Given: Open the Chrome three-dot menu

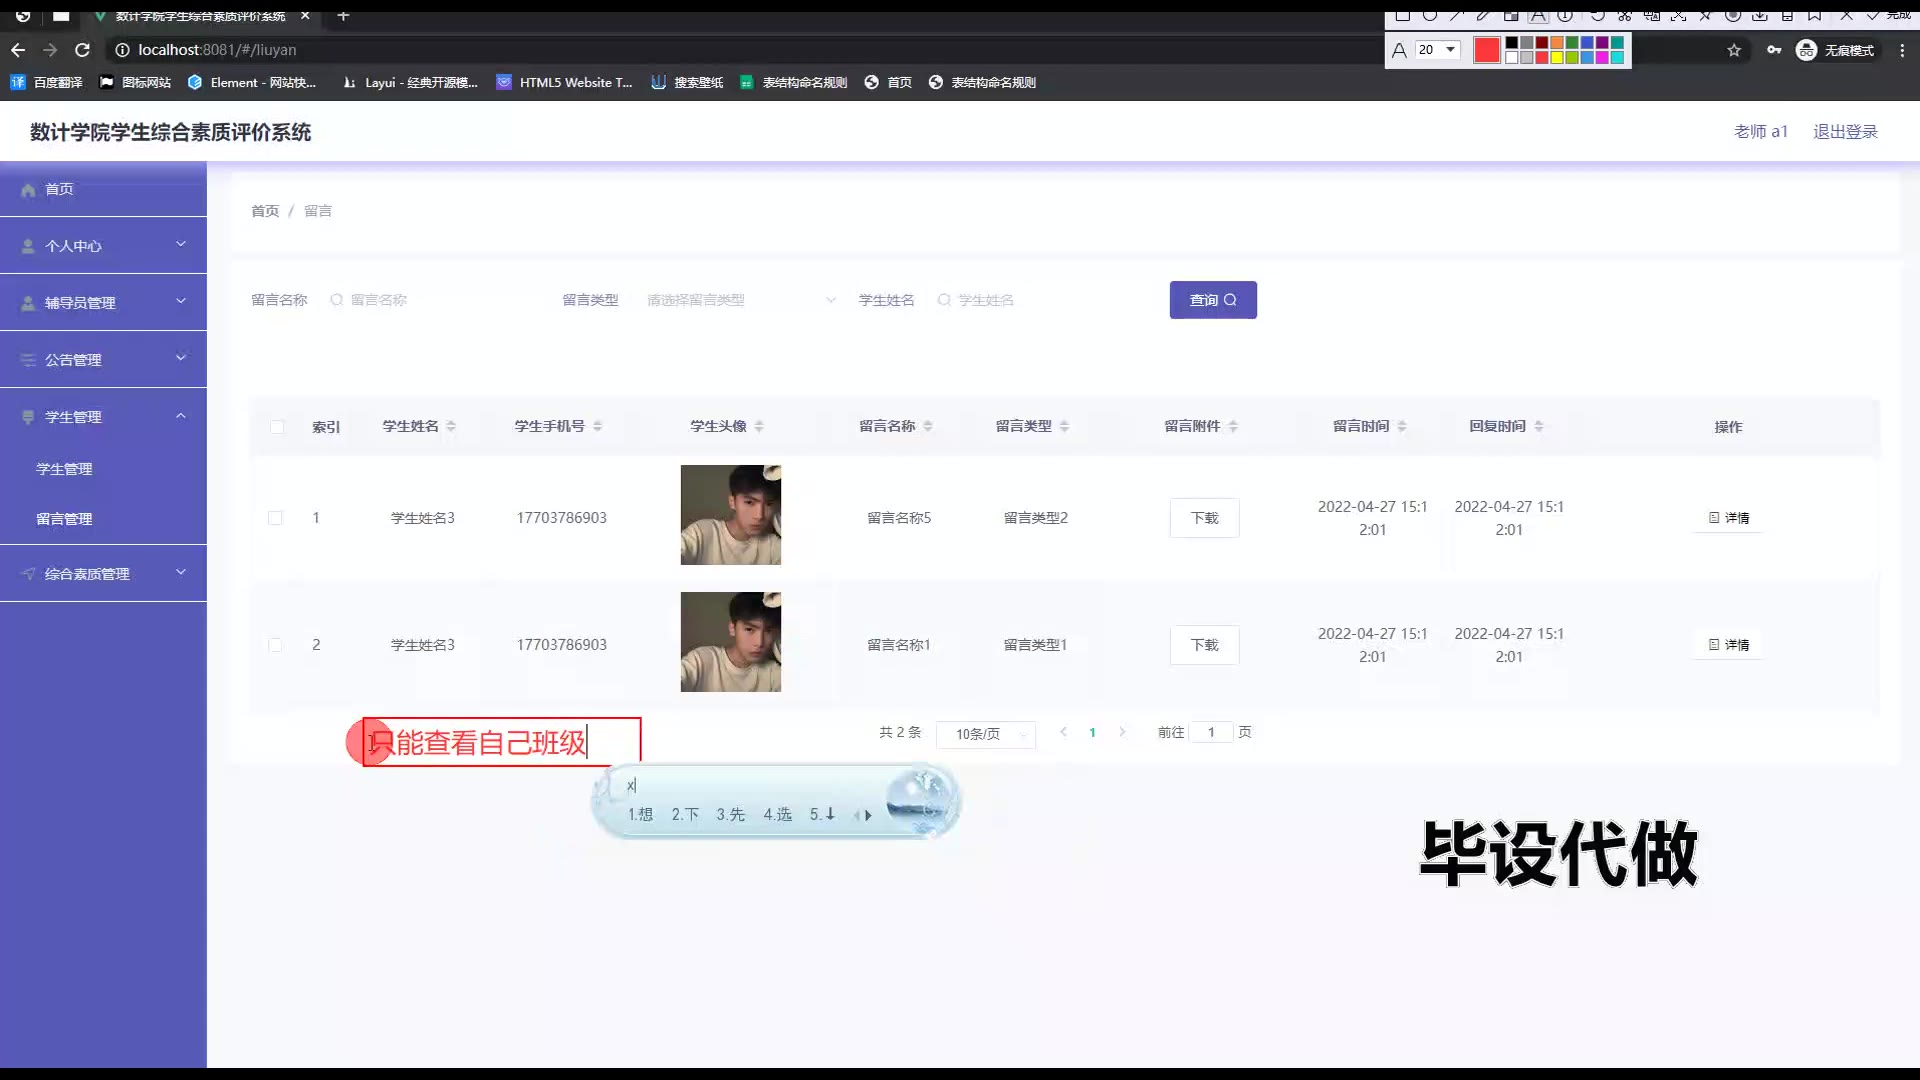Looking at the screenshot, I should coord(1902,50).
